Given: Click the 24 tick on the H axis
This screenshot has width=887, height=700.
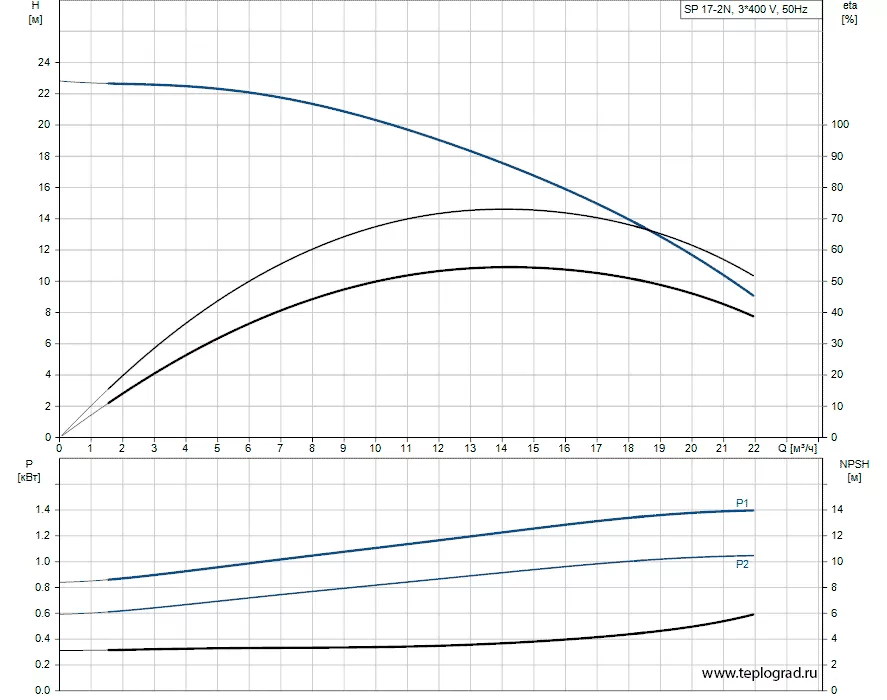Looking at the screenshot, I should (x=43, y=62).
